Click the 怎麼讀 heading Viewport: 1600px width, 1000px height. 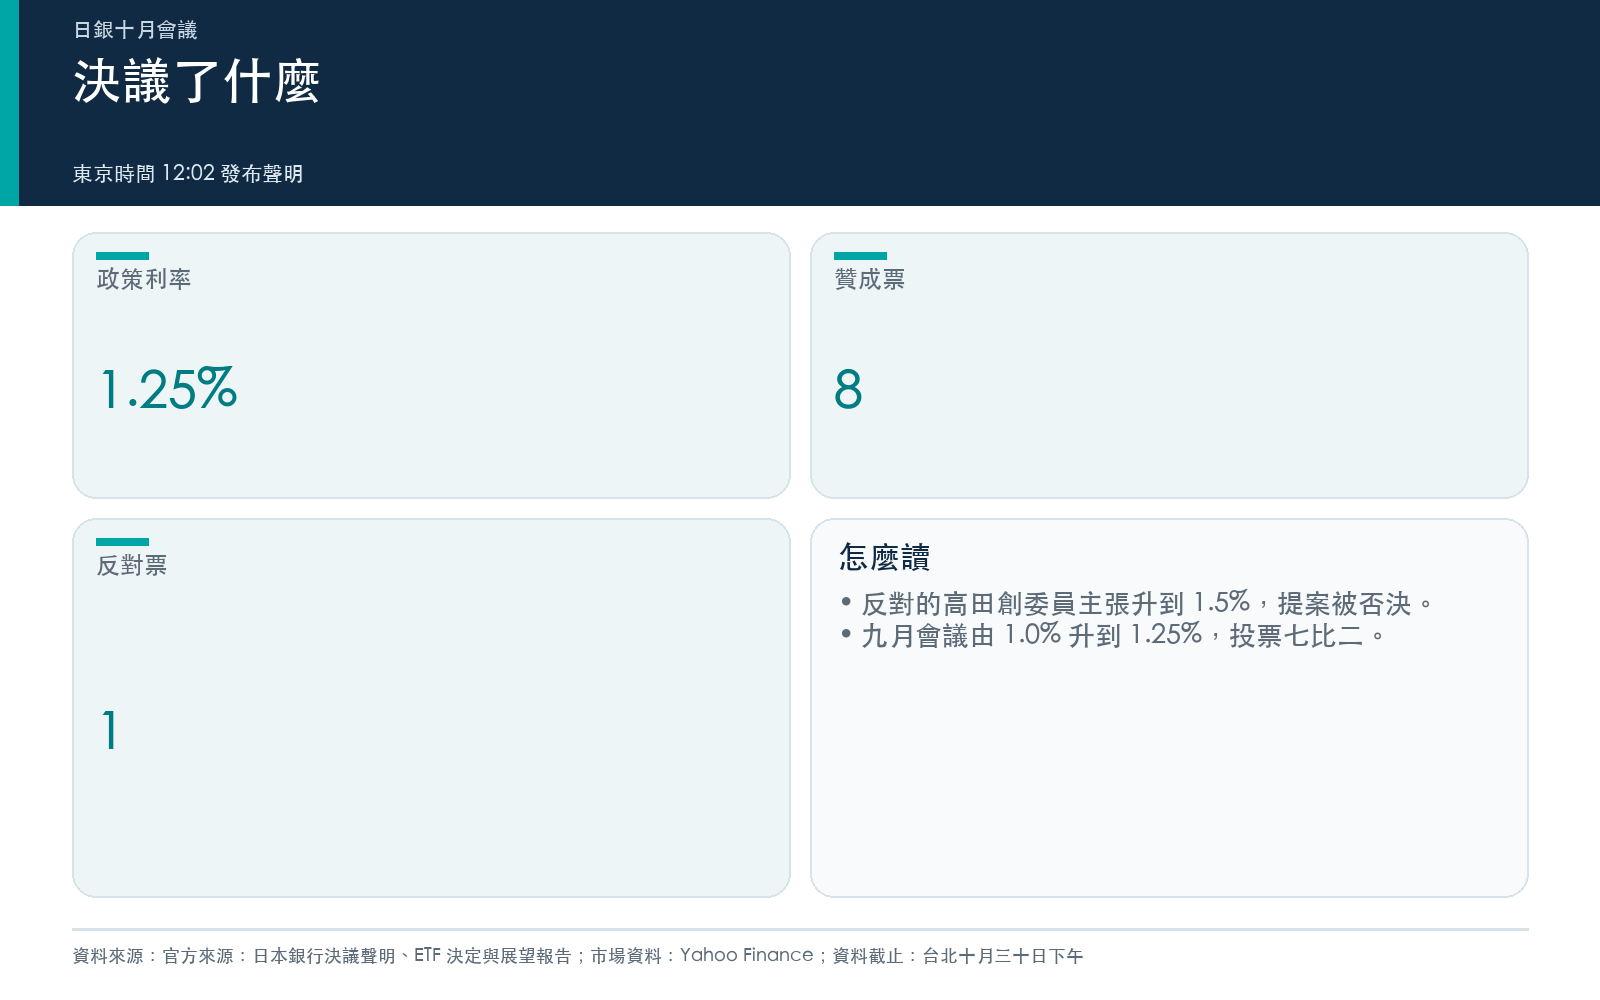tap(885, 557)
